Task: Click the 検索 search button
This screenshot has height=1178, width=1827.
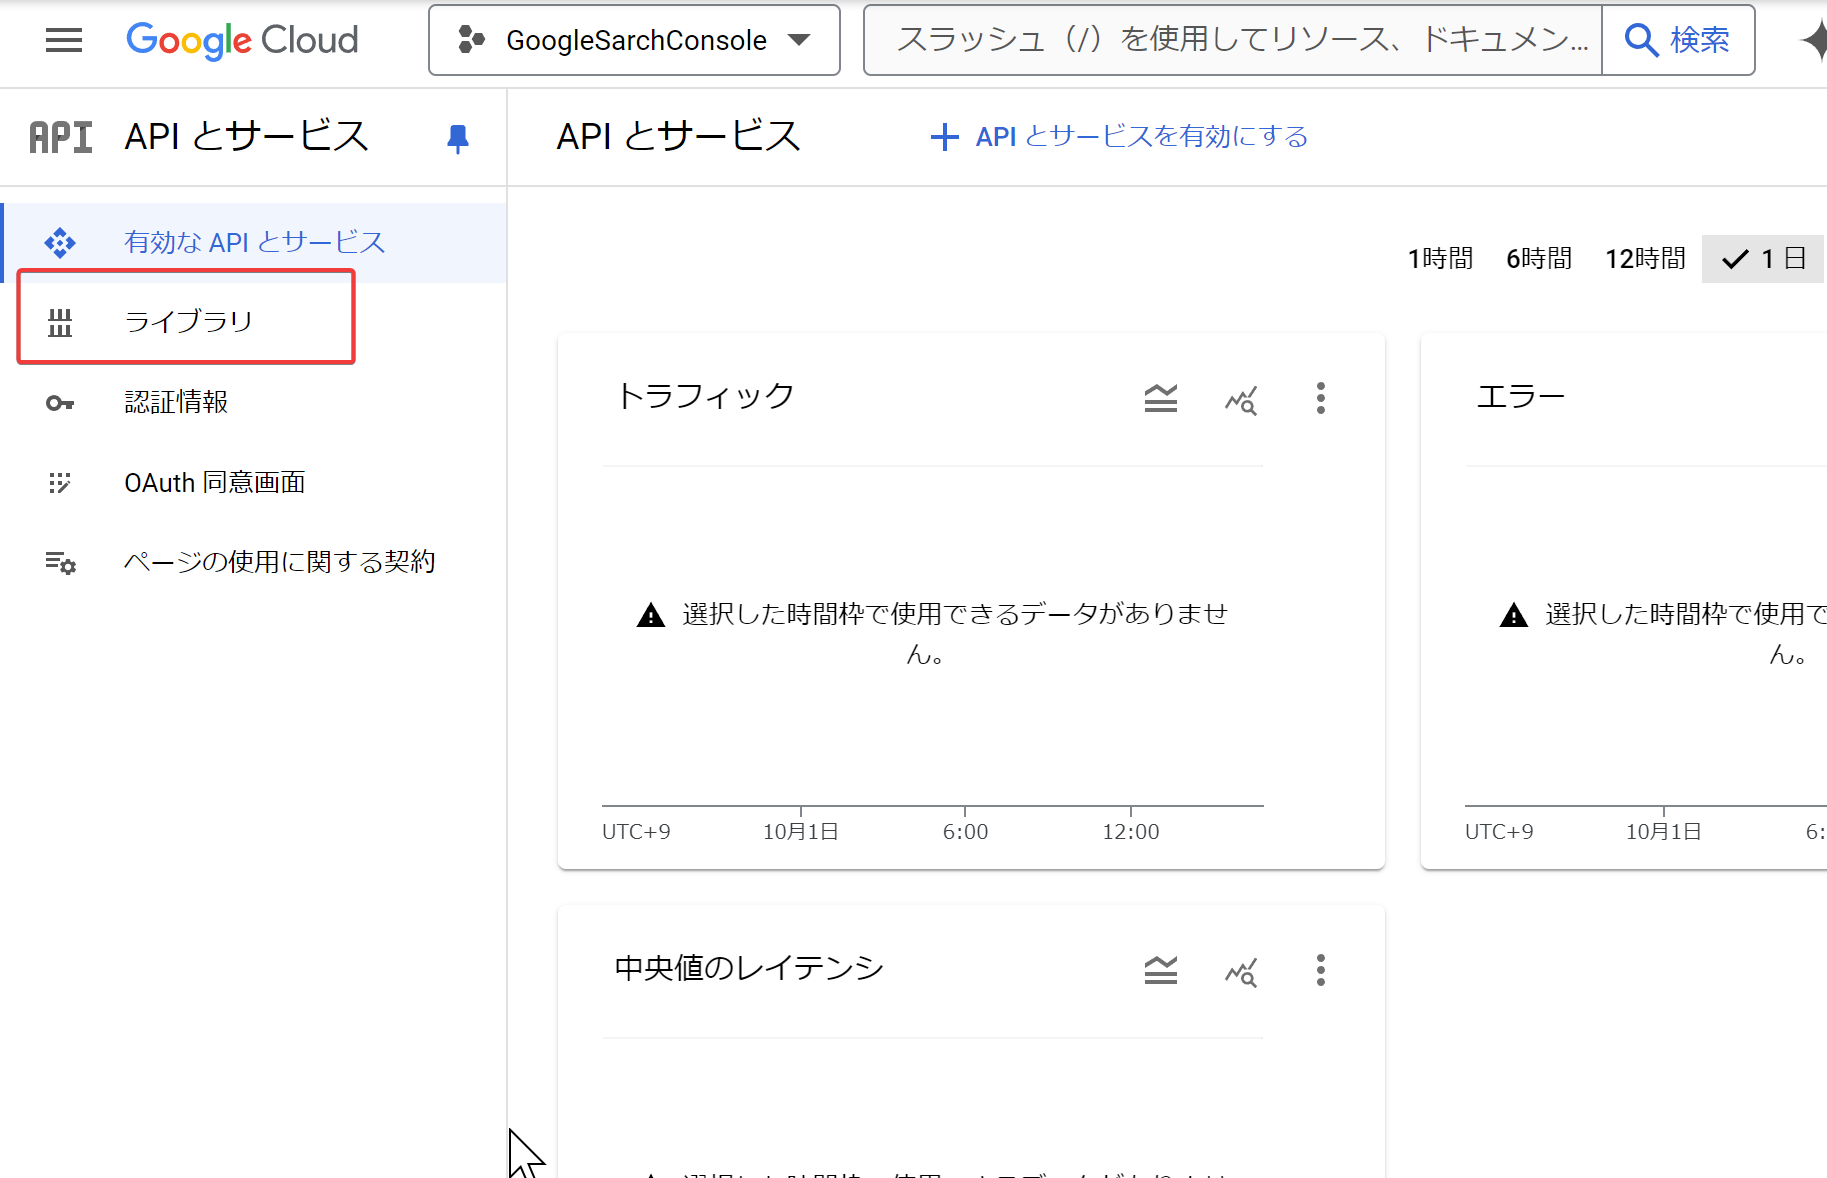Action: [1678, 40]
